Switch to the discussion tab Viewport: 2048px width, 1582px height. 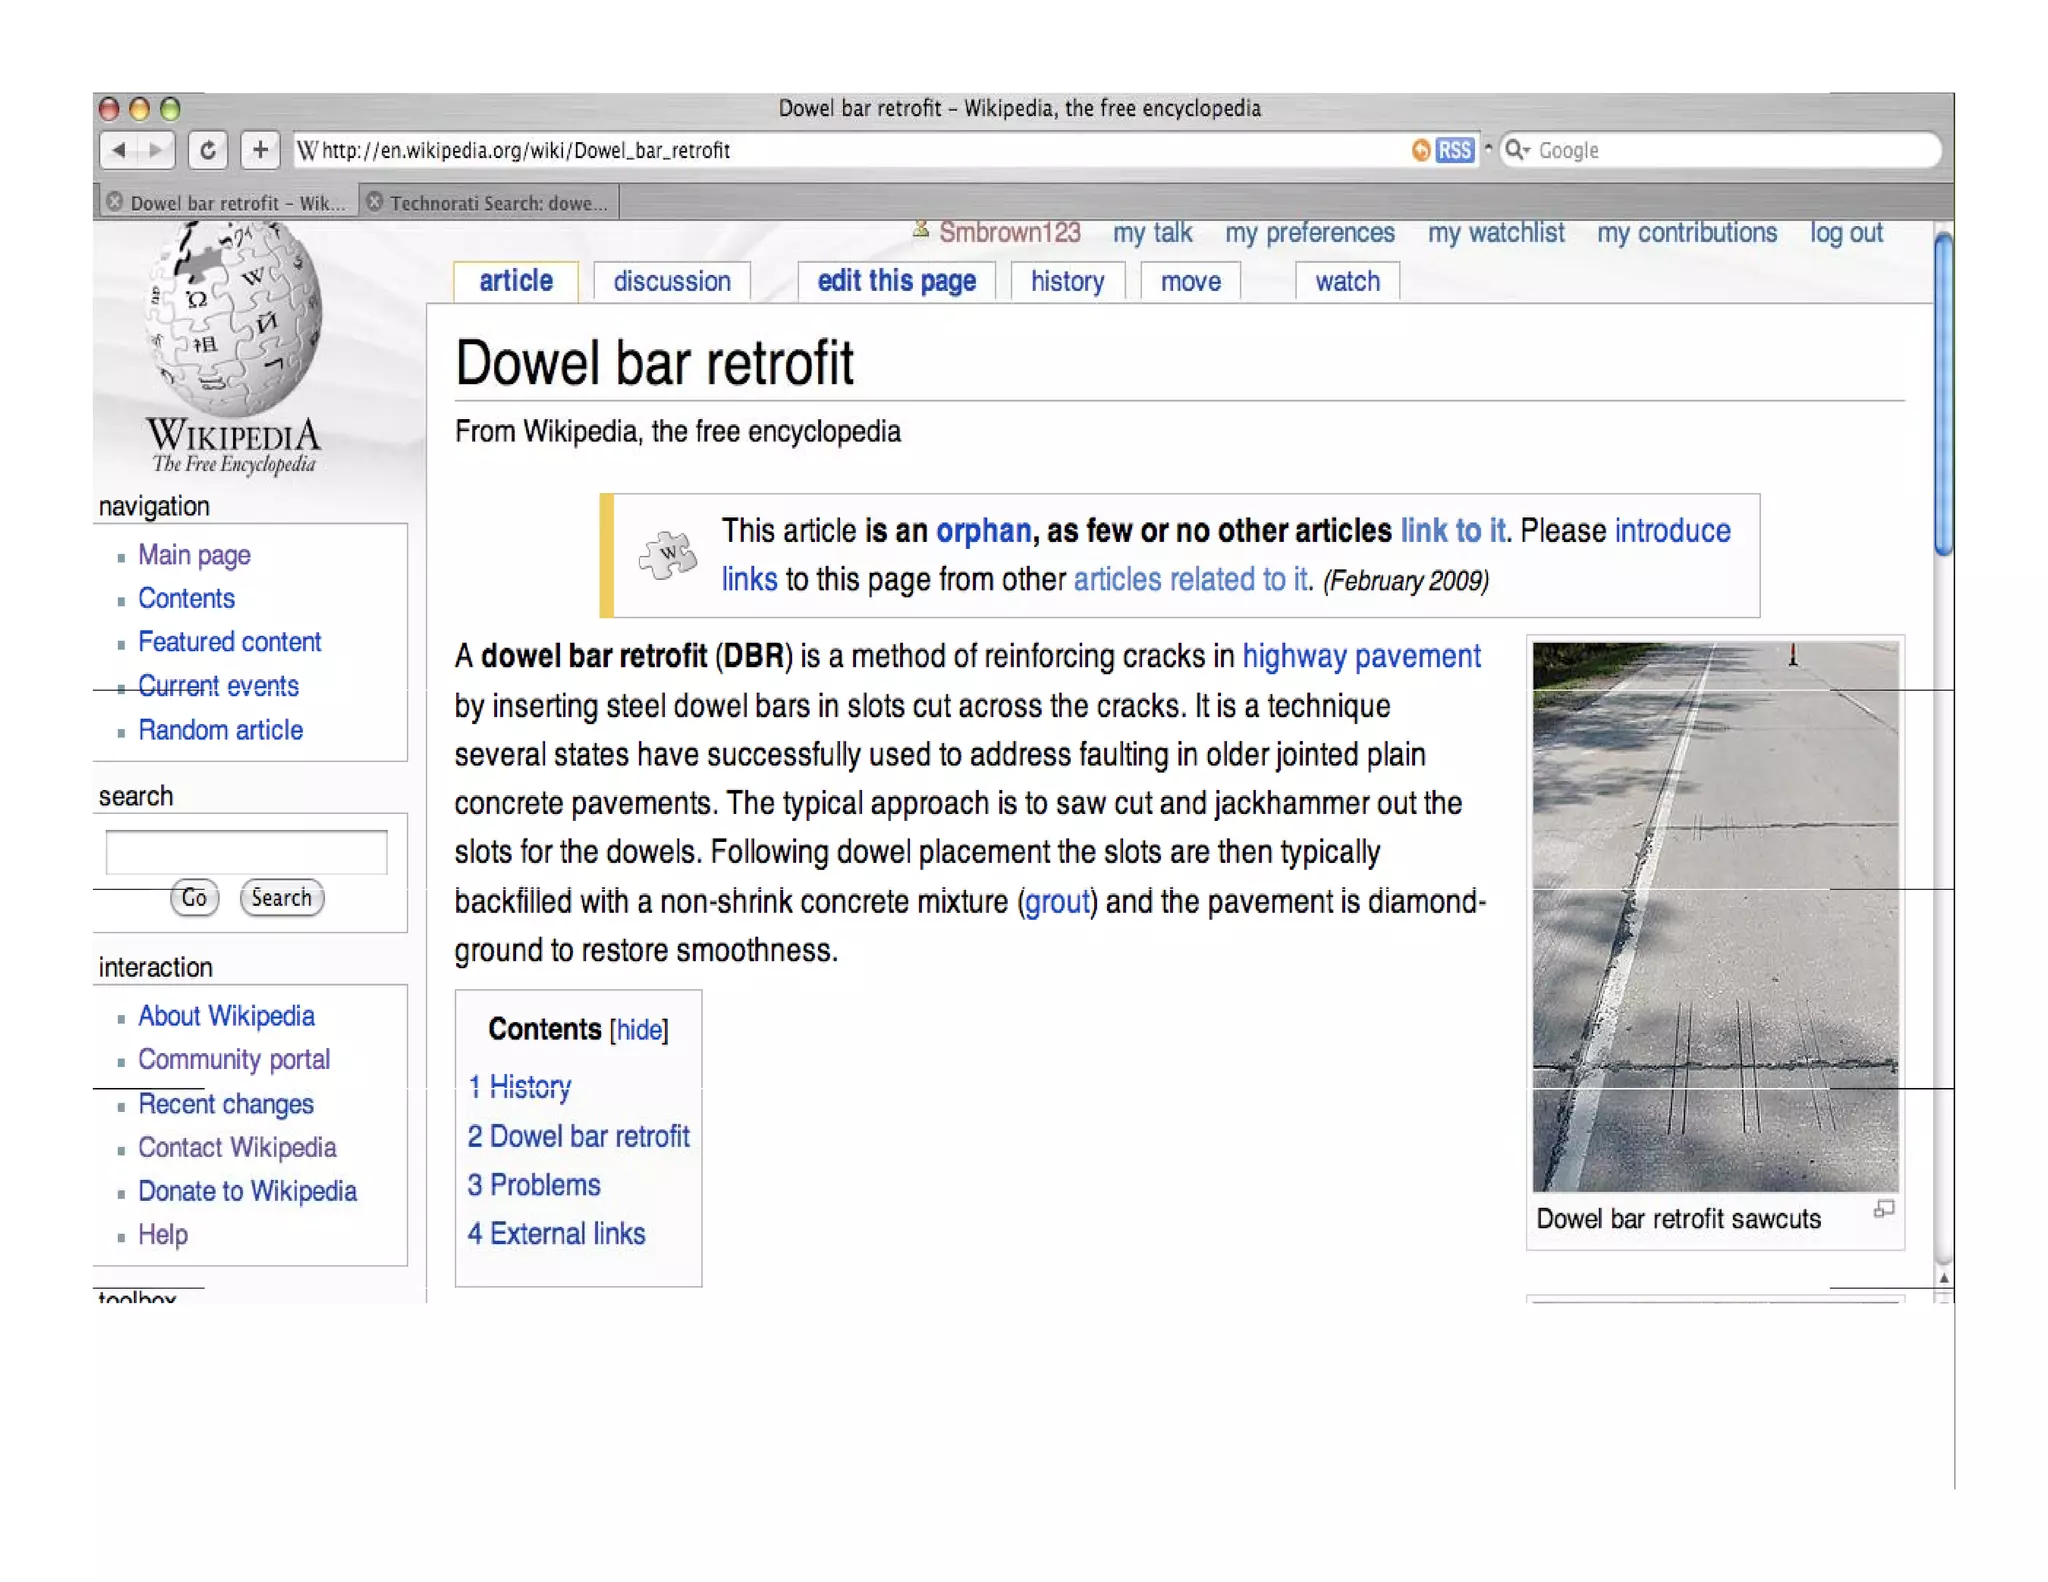(x=672, y=282)
